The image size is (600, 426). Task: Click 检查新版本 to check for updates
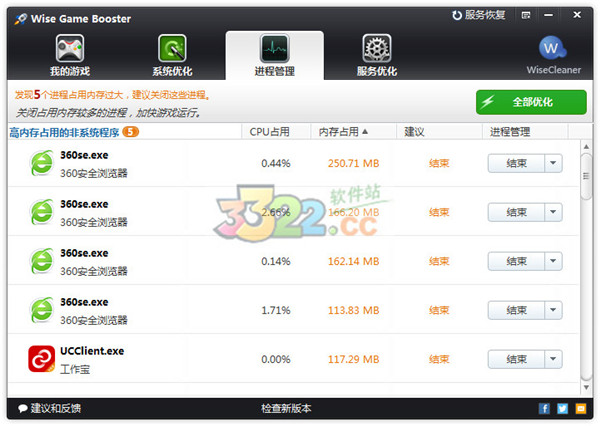tap(286, 409)
